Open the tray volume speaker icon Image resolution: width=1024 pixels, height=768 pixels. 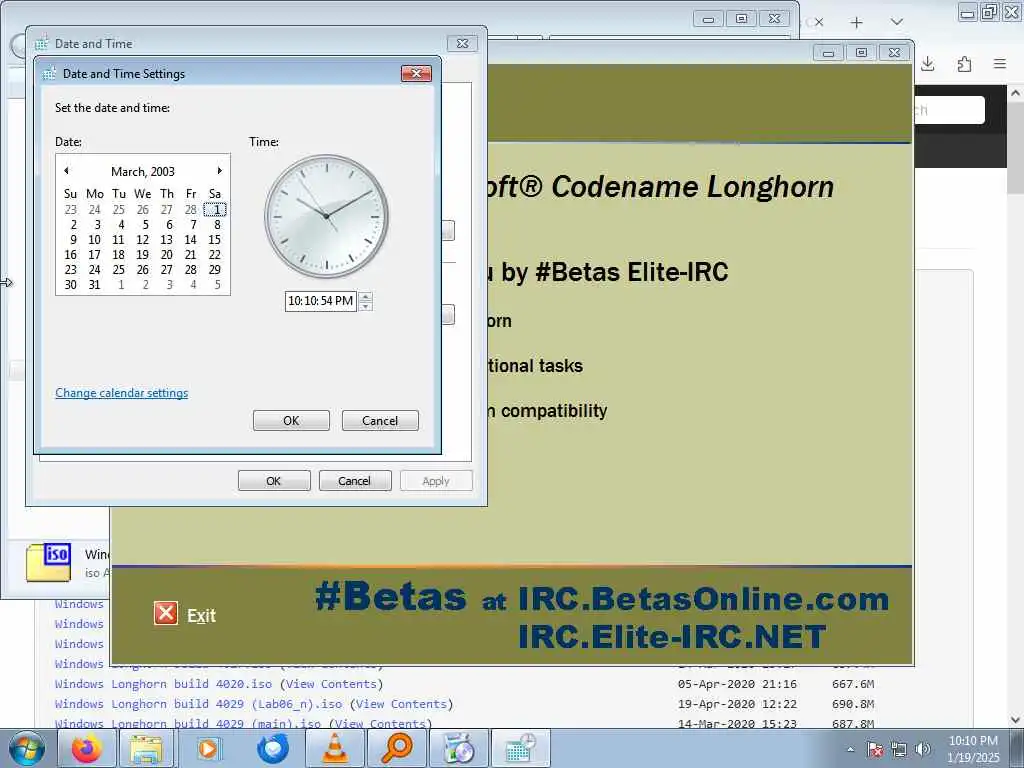tap(923, 749)
